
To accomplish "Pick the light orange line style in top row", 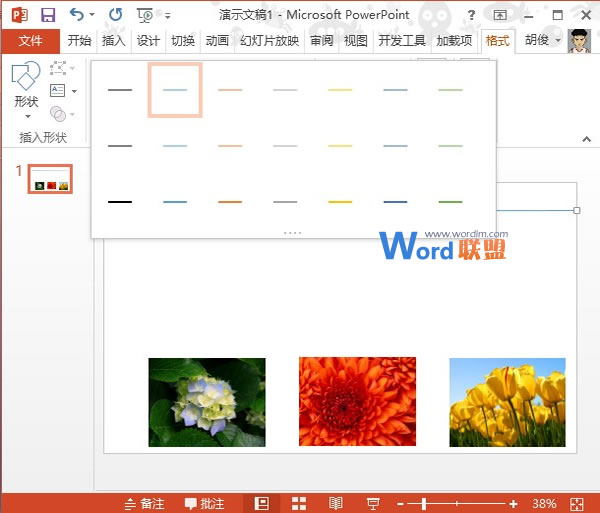I will [230, 90].
